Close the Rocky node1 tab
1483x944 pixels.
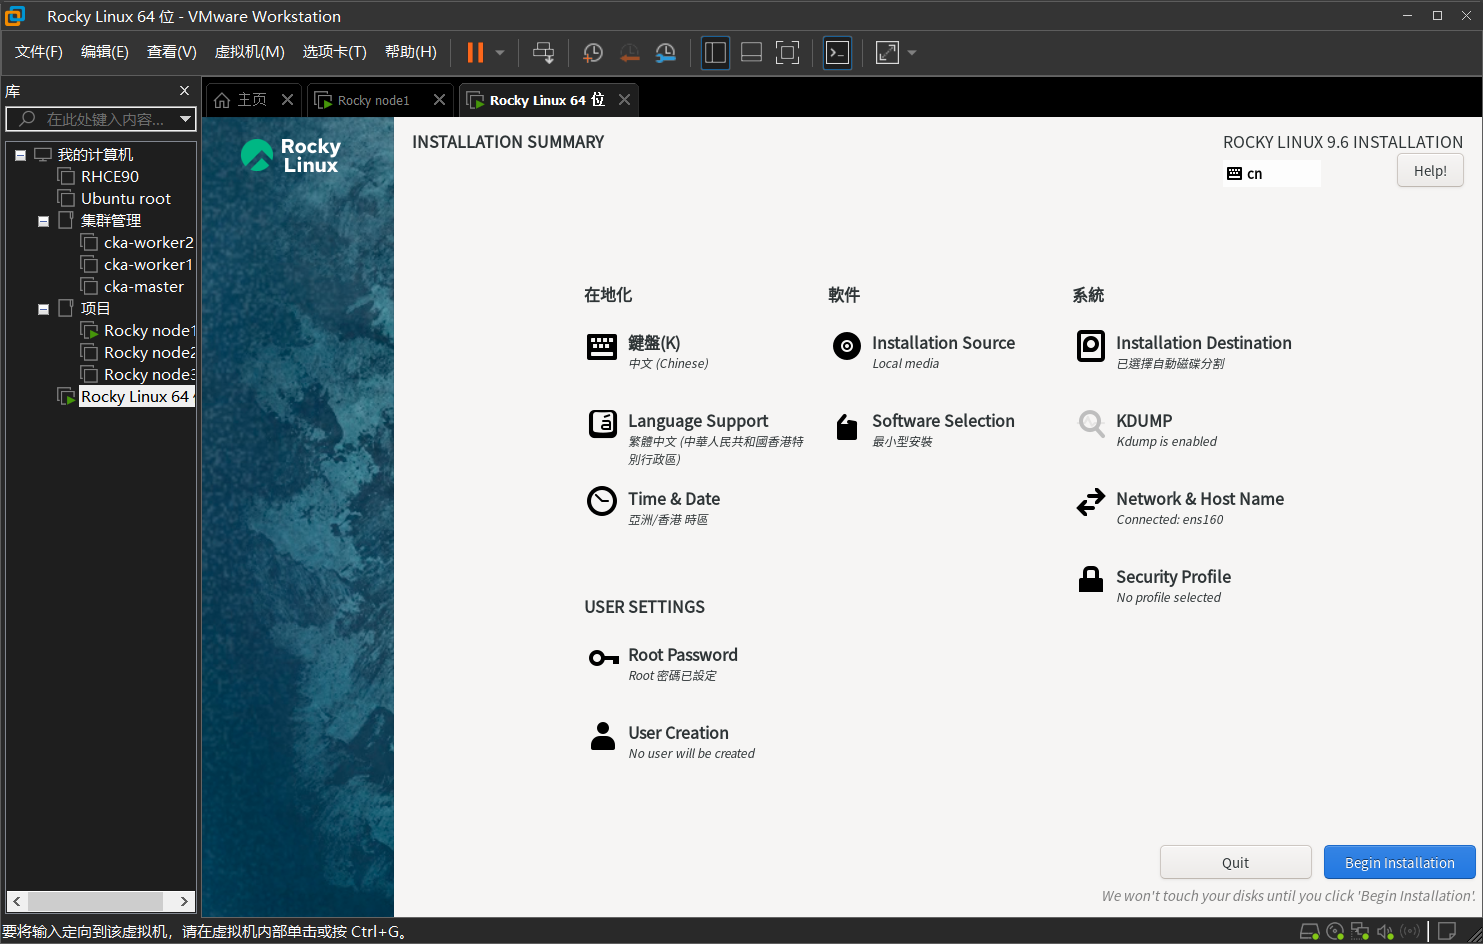pos(439,100)
